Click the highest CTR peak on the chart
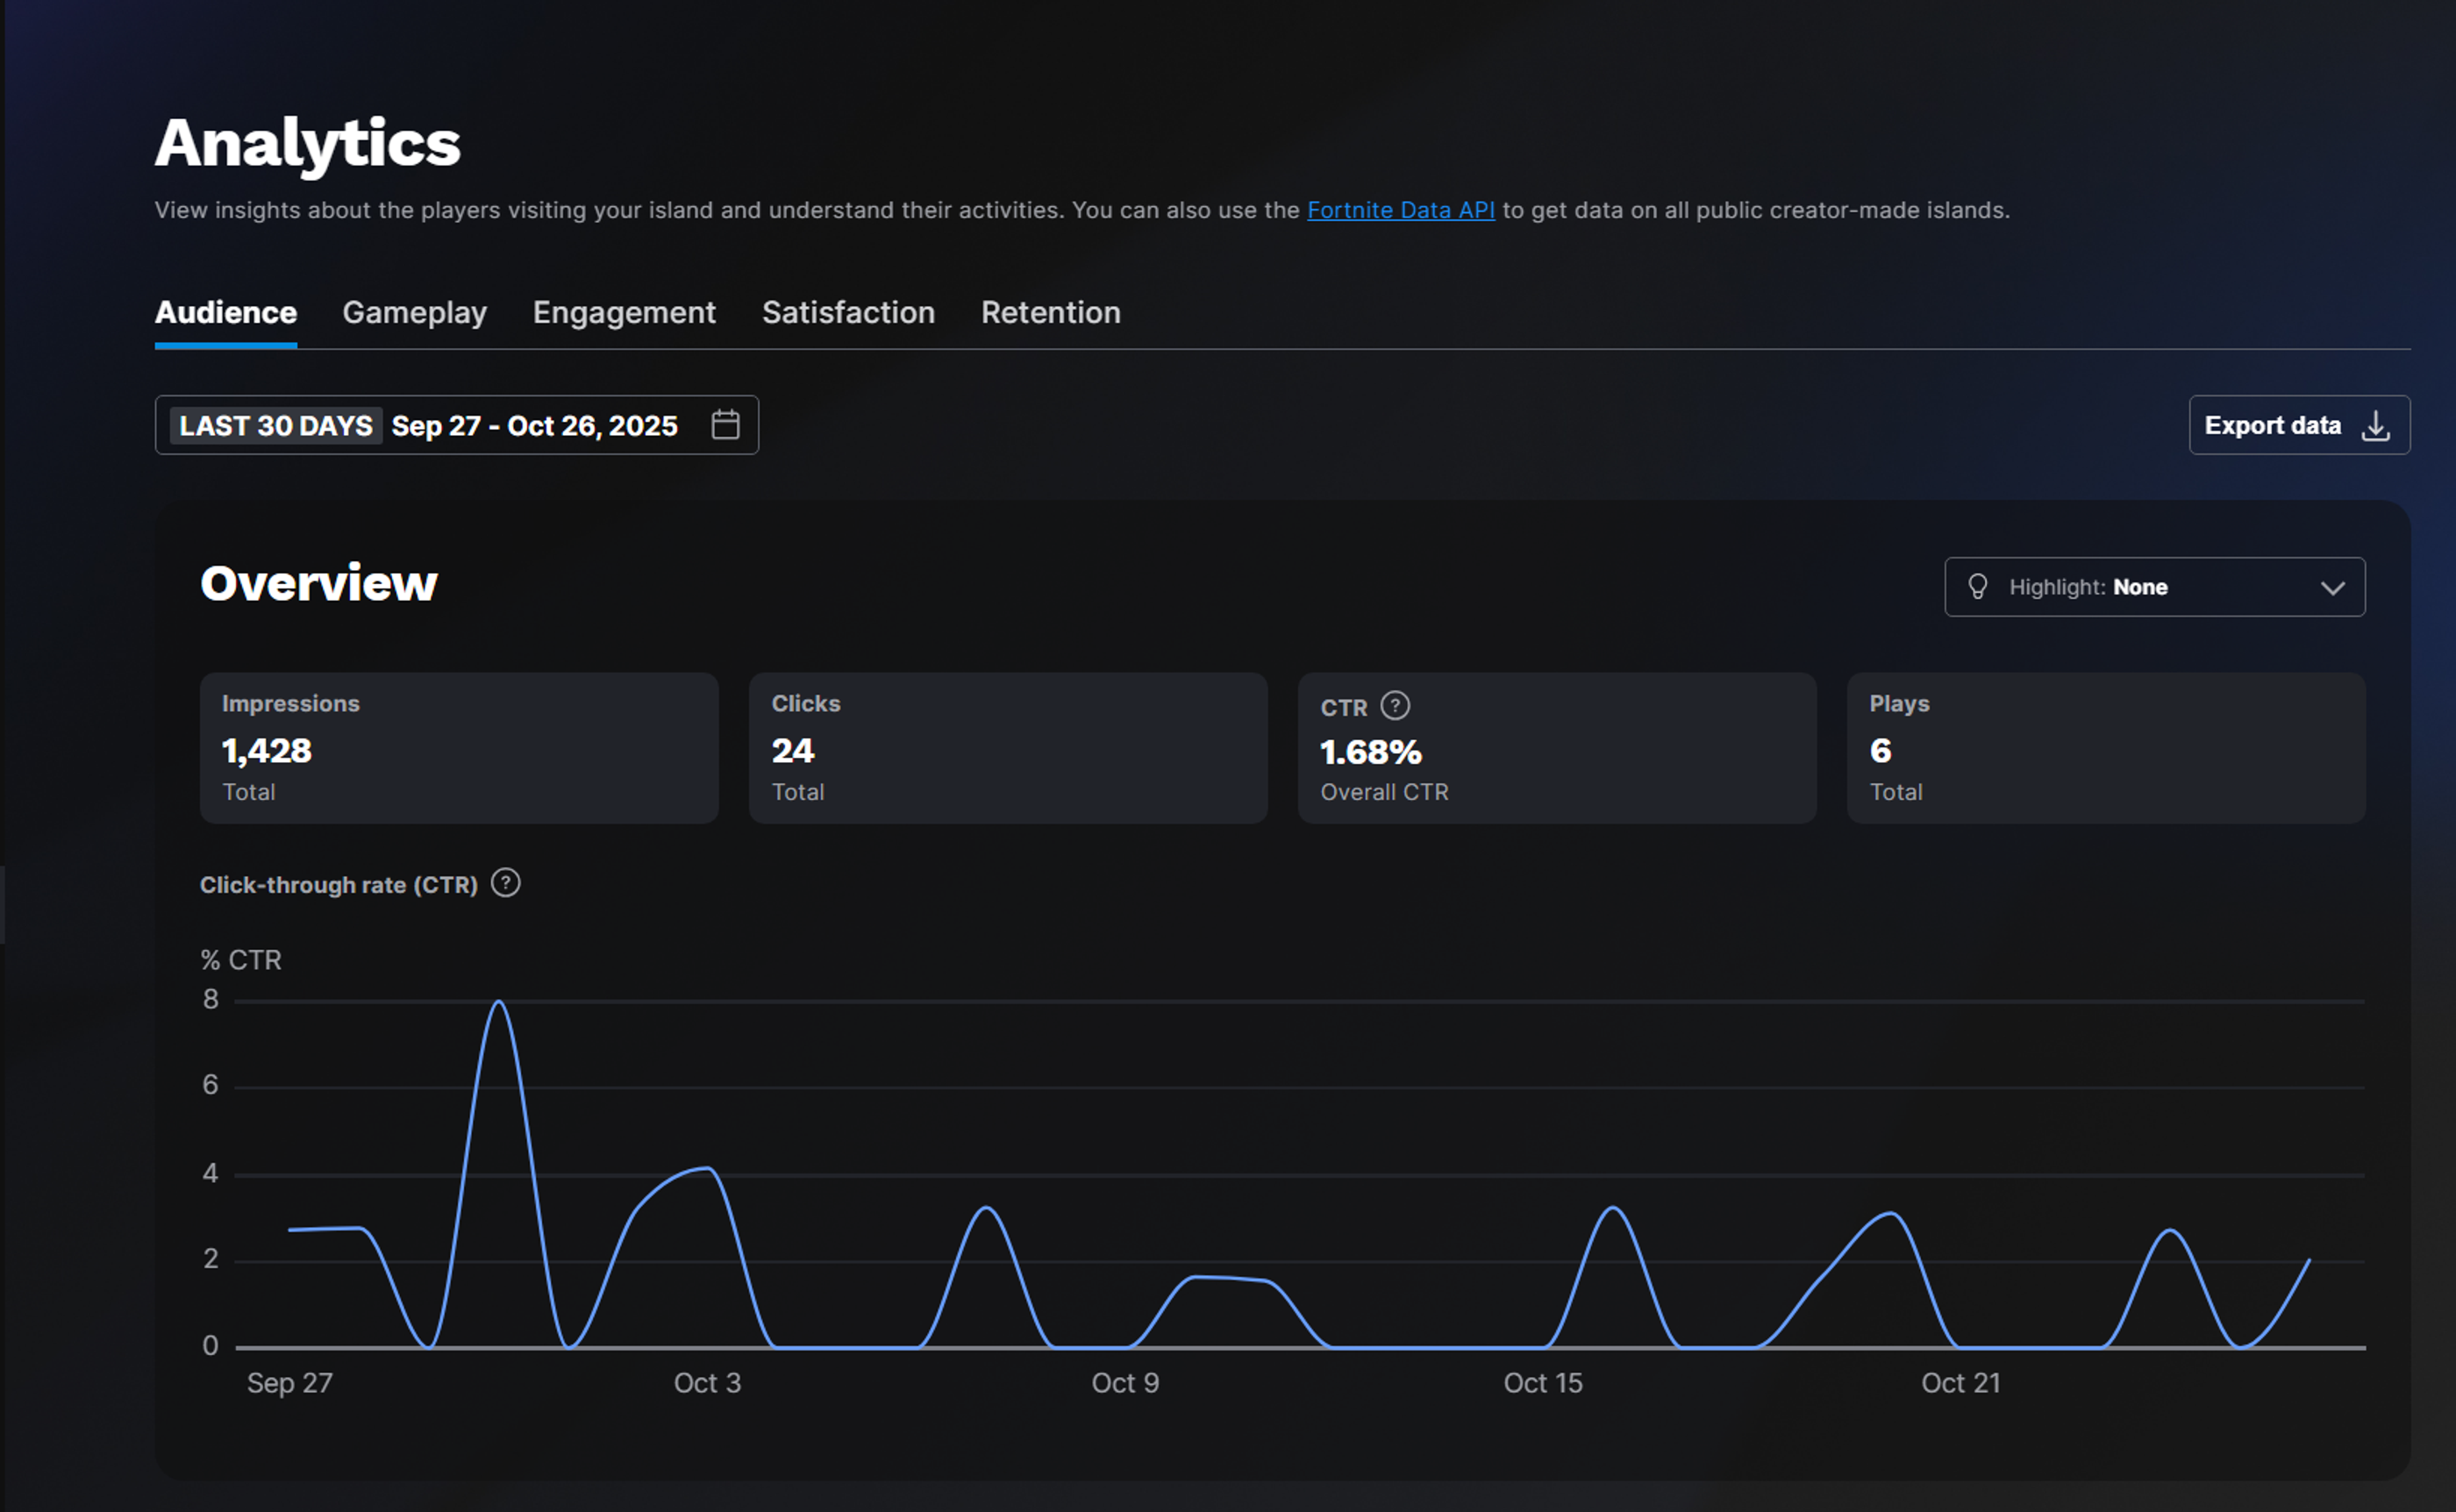 tap(499, 1002)
